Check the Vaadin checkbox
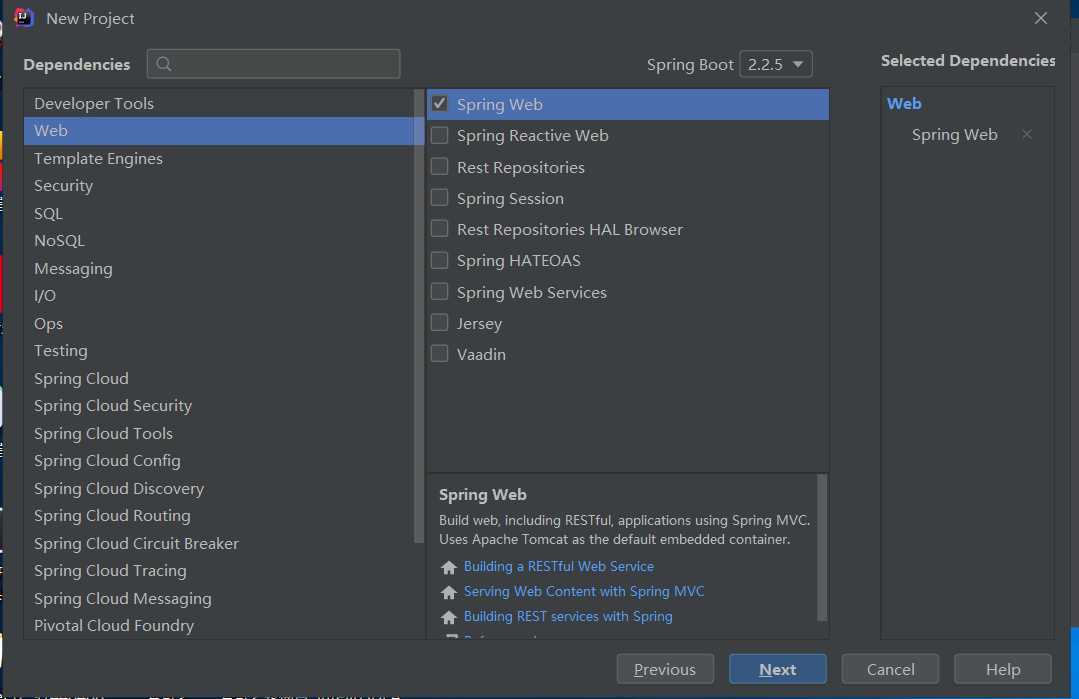This screenshot has height=699, width=1079. pos(440,354)
